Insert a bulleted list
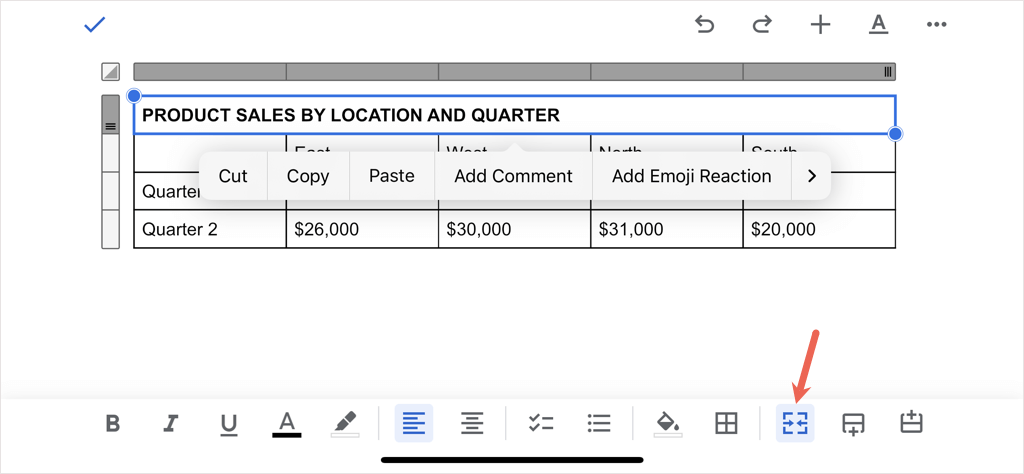This screenshot has width=1024, height=474. 599,424
